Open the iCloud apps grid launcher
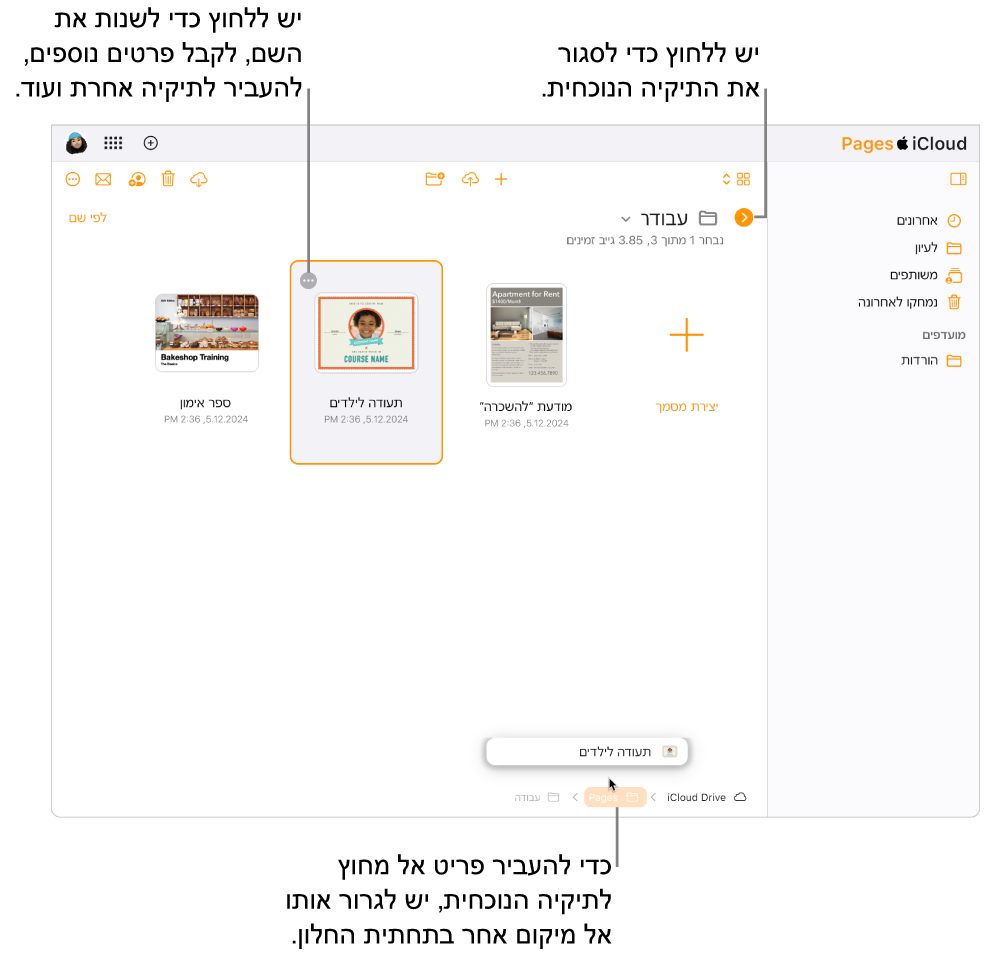The image size is (984, 960). point(113,143)
